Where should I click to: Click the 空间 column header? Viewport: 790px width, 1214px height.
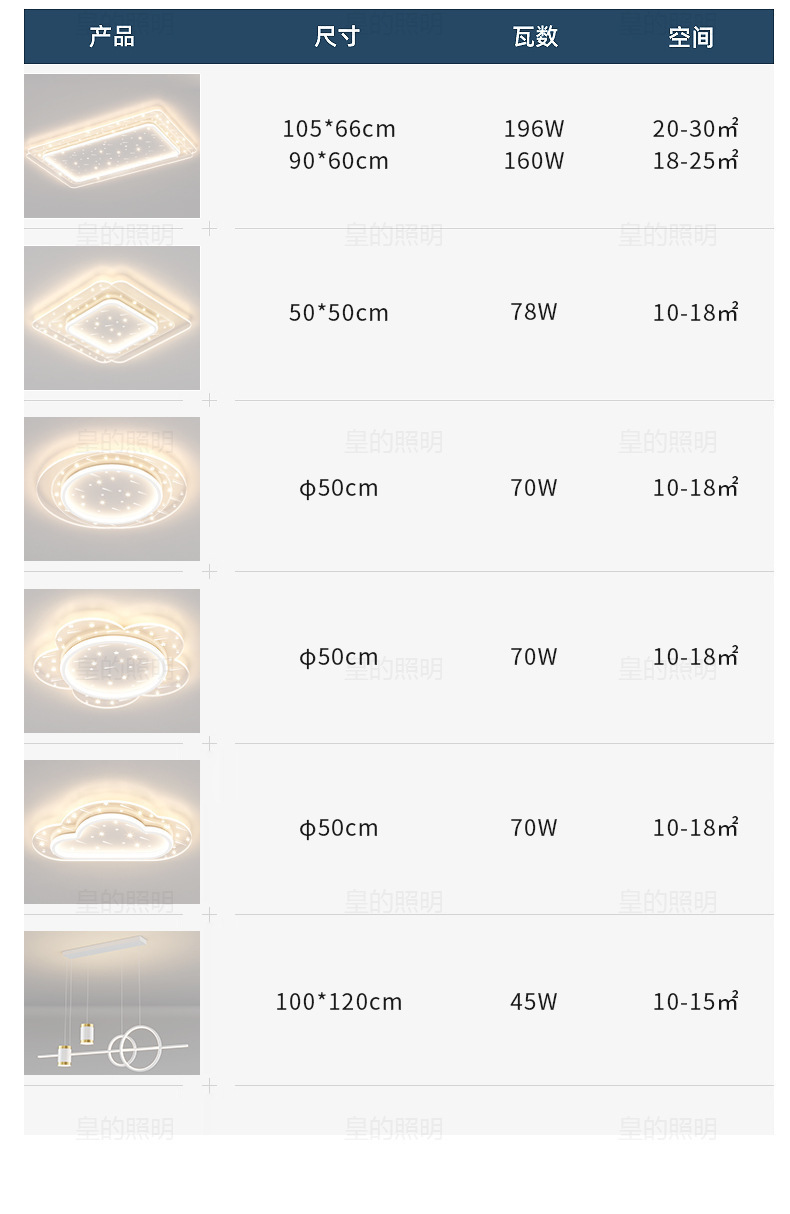pyautogui.click(x=691, y=38)
